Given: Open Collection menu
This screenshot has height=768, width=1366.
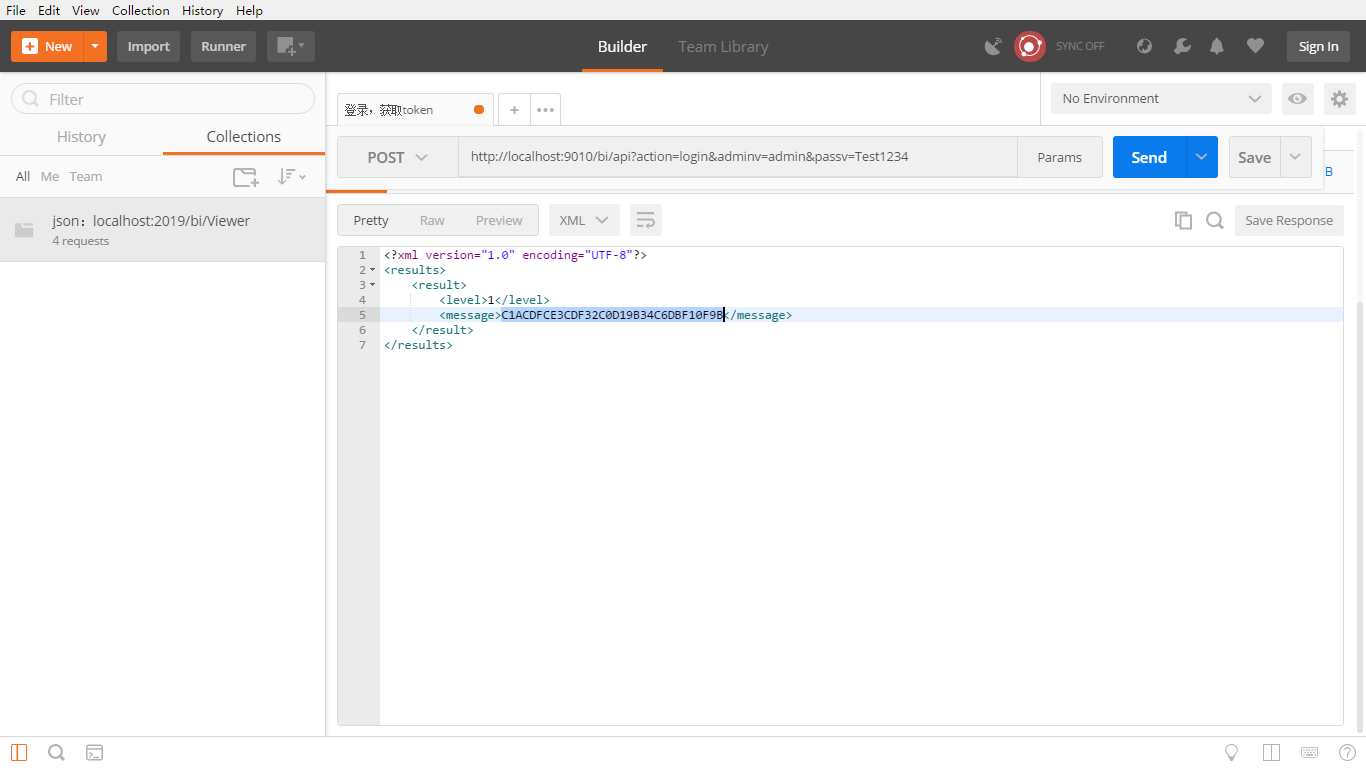Looking at the screenshot, I should tap(141, 10).
